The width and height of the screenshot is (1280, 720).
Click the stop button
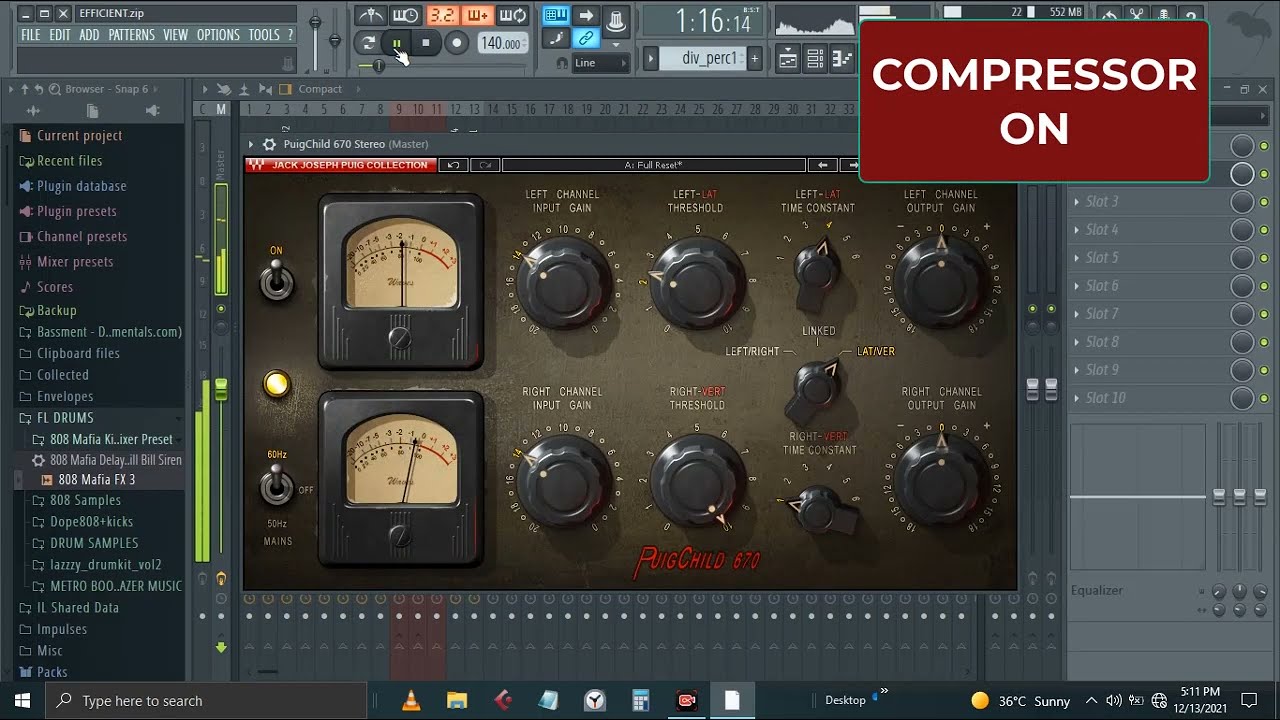pyautogui.click(x=426, y=43)
